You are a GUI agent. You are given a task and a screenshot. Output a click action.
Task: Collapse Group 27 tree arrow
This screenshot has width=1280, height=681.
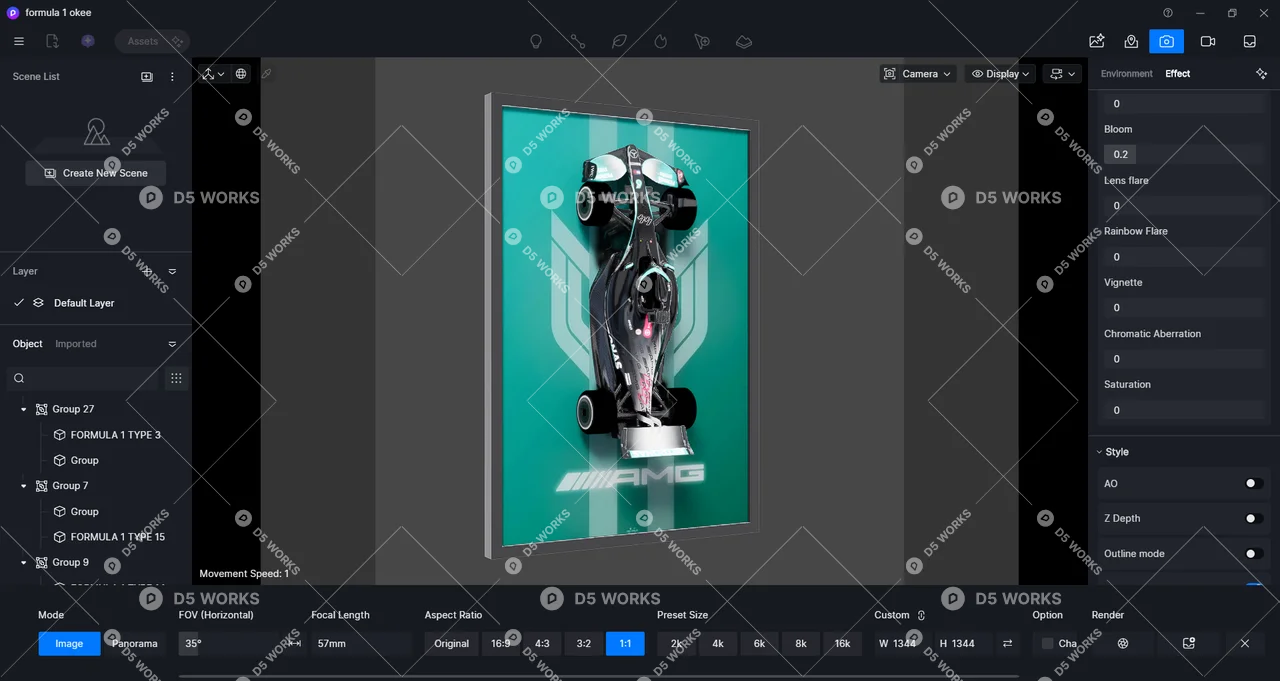[24, 409]
